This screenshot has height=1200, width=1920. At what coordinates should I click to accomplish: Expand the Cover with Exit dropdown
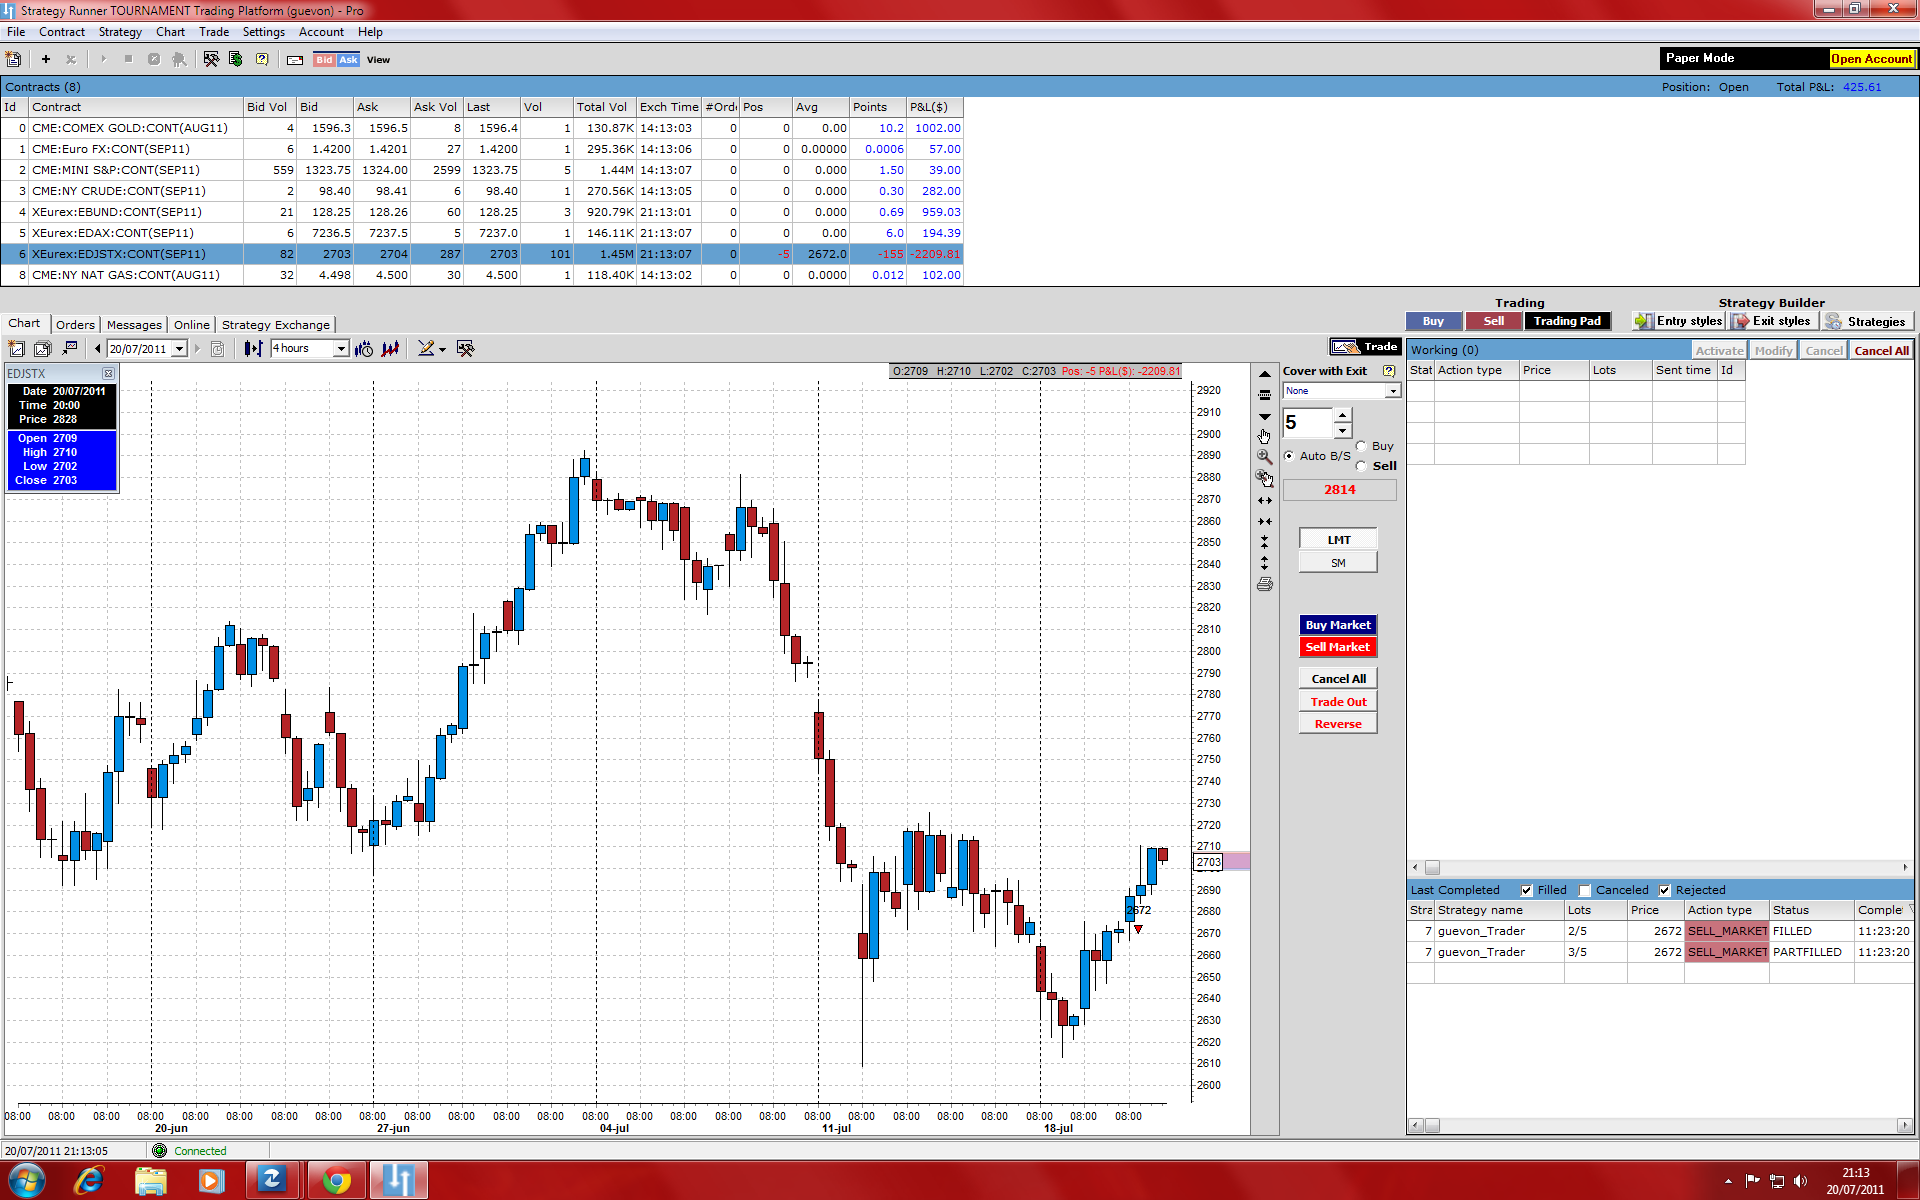pyautogui.click(x=1392, y=391)
